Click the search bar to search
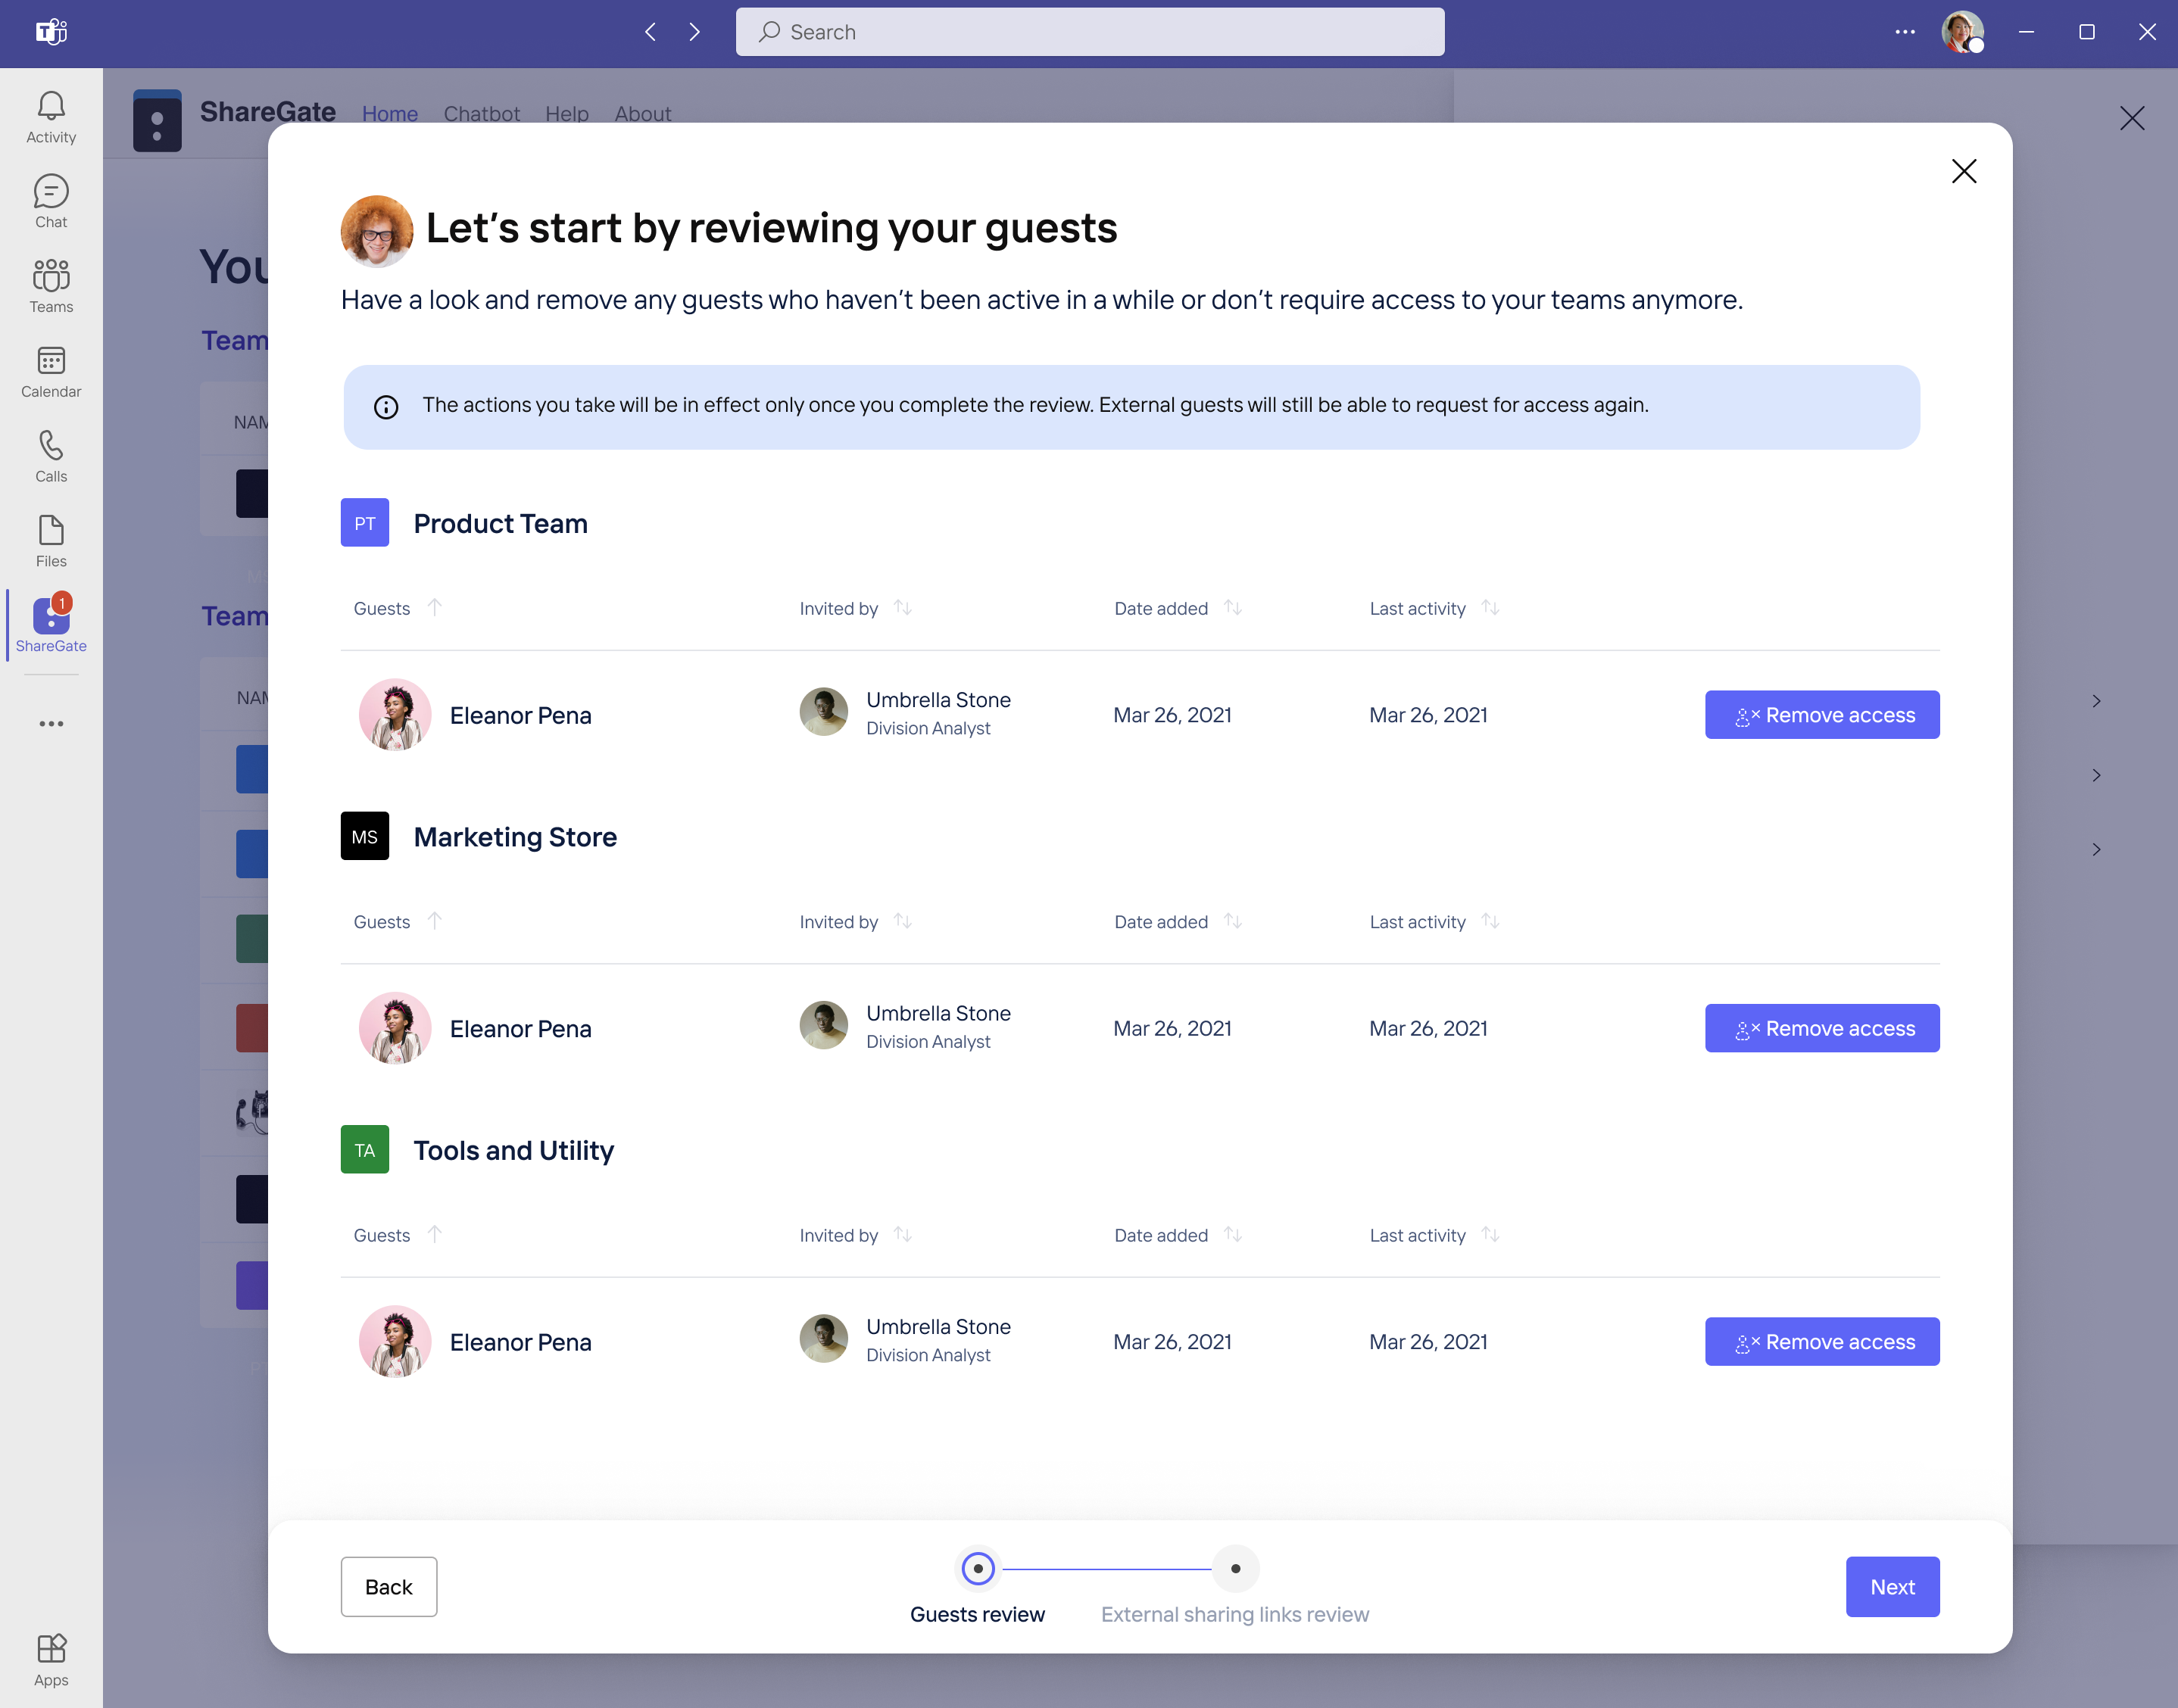 pyautogui.click(x=1089, y=32)
